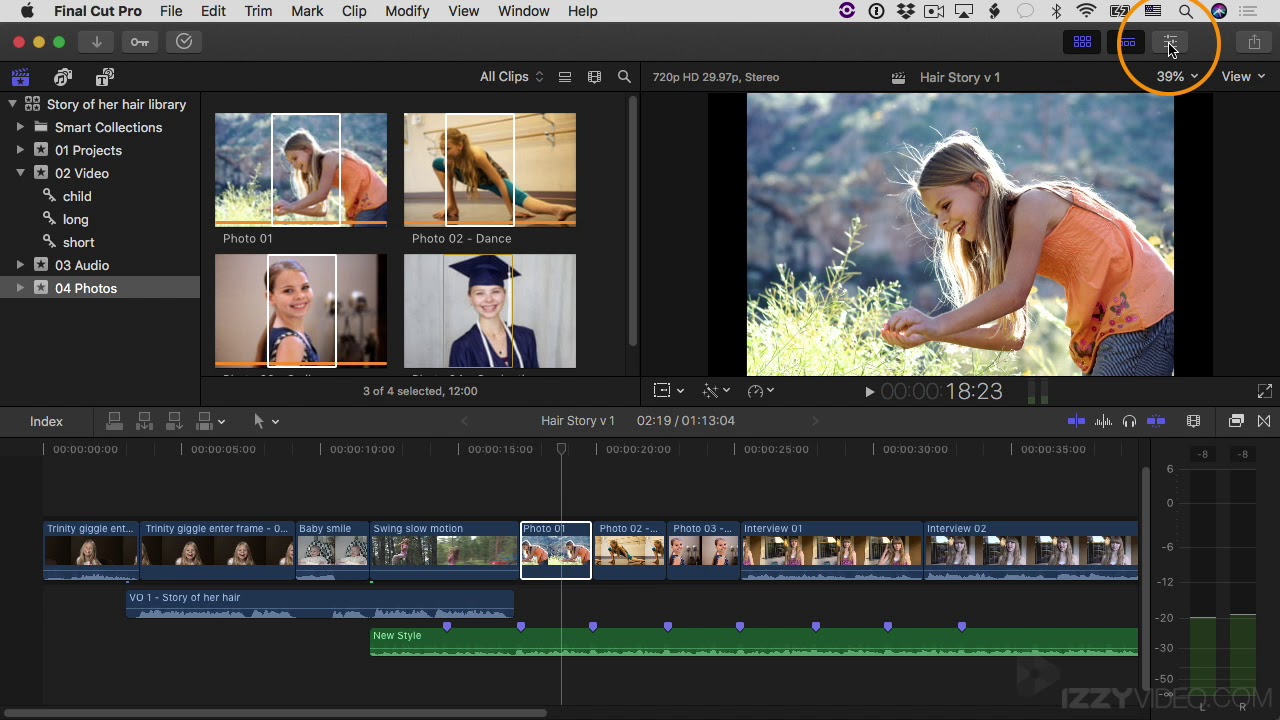Image resolution: width=1280 pixels, height=720 pixels.
Task: Show the Effects browser button
Action: (x=1236, y=421)
